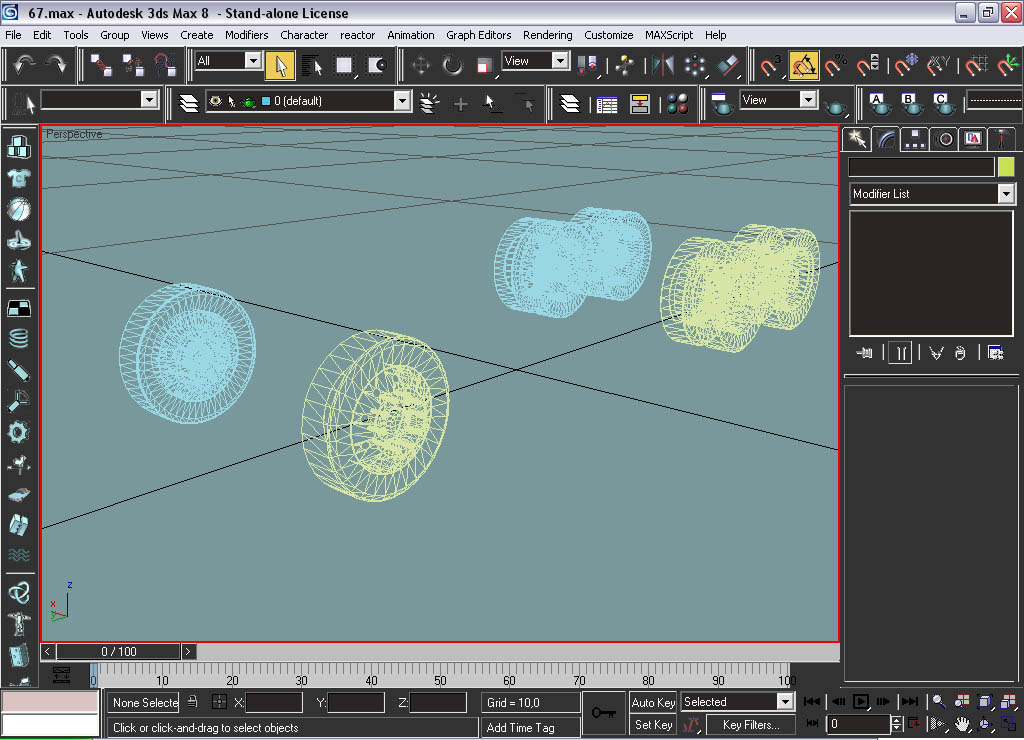1024x740 pixels.
Task: Switch to the Hierarchy command panel tab
Action: tap(914, 139)
